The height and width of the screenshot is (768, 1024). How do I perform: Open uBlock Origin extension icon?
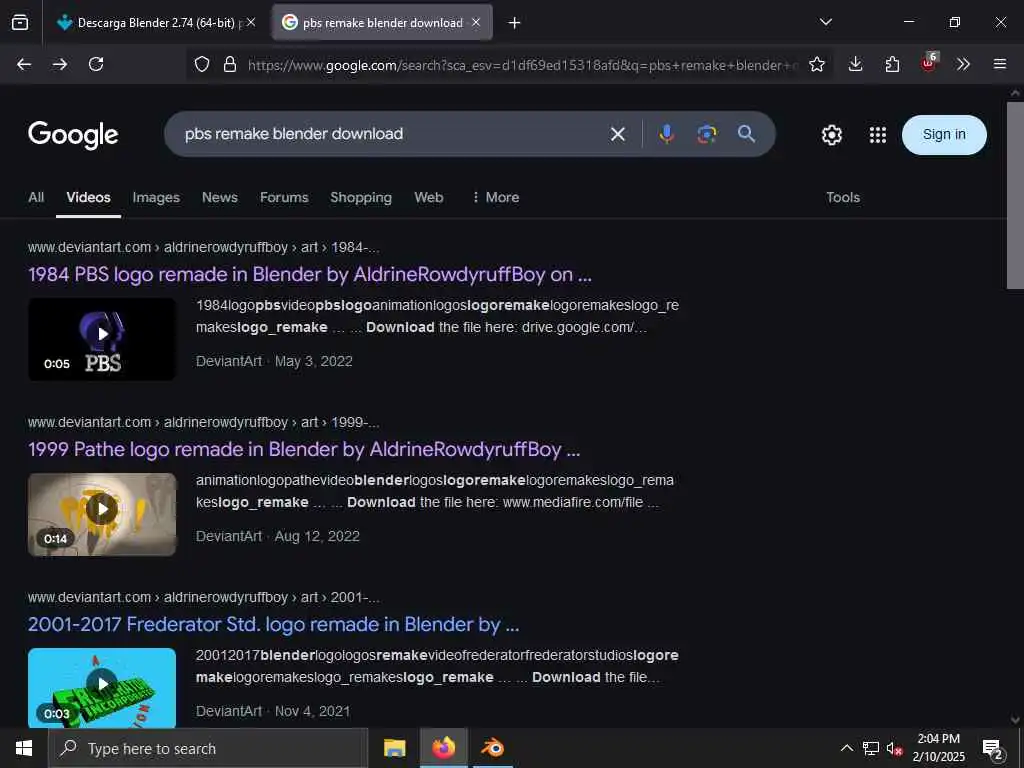click(929, 63)
